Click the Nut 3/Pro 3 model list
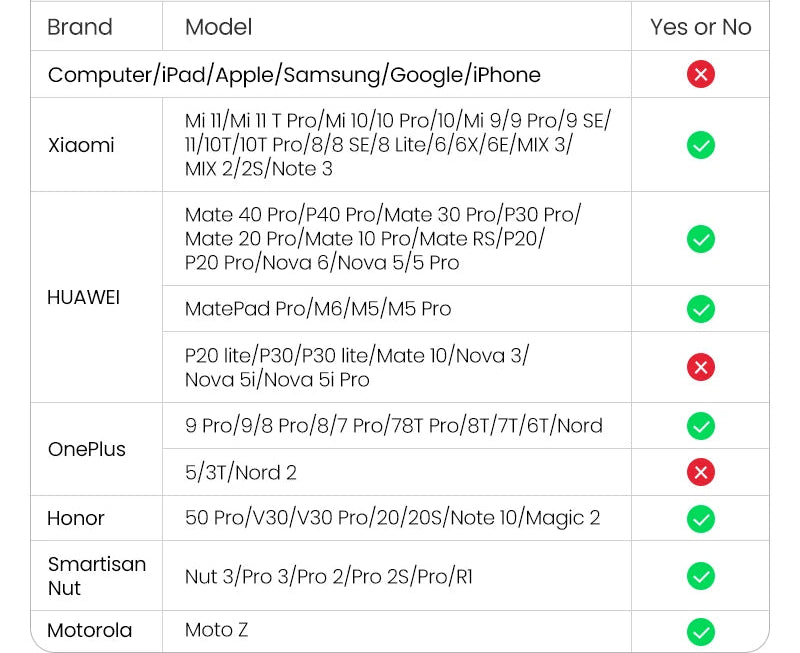This screenshot has height=653, width=800. [329, 576]
